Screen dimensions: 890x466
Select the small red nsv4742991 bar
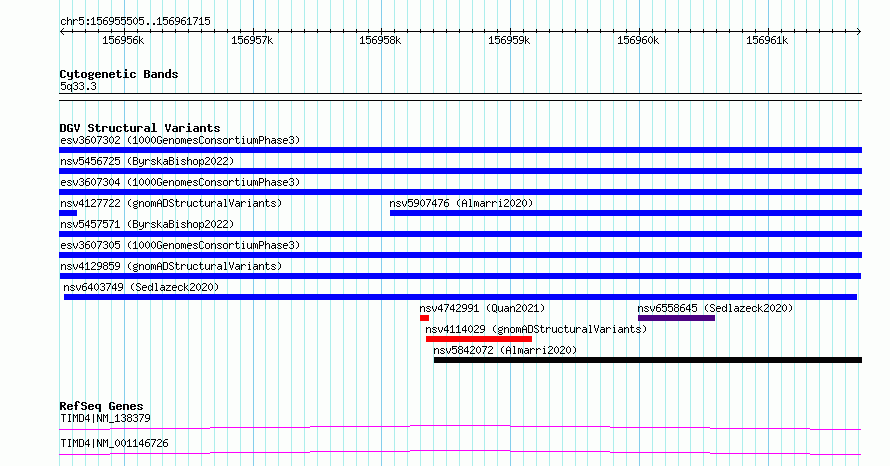click(x=425, y=318)
